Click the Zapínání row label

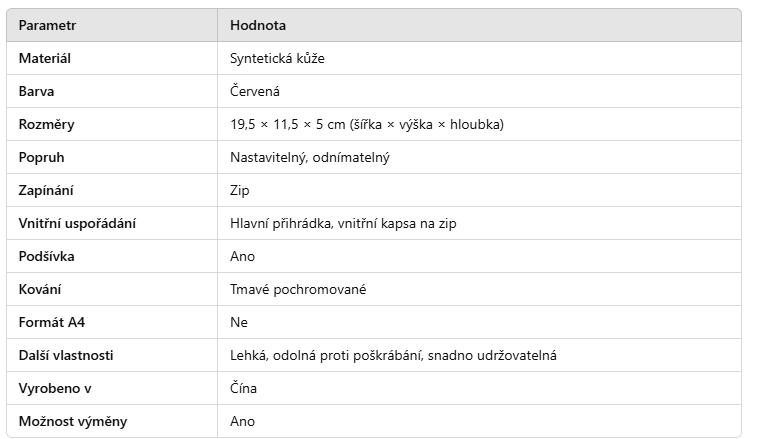[46, 190]
